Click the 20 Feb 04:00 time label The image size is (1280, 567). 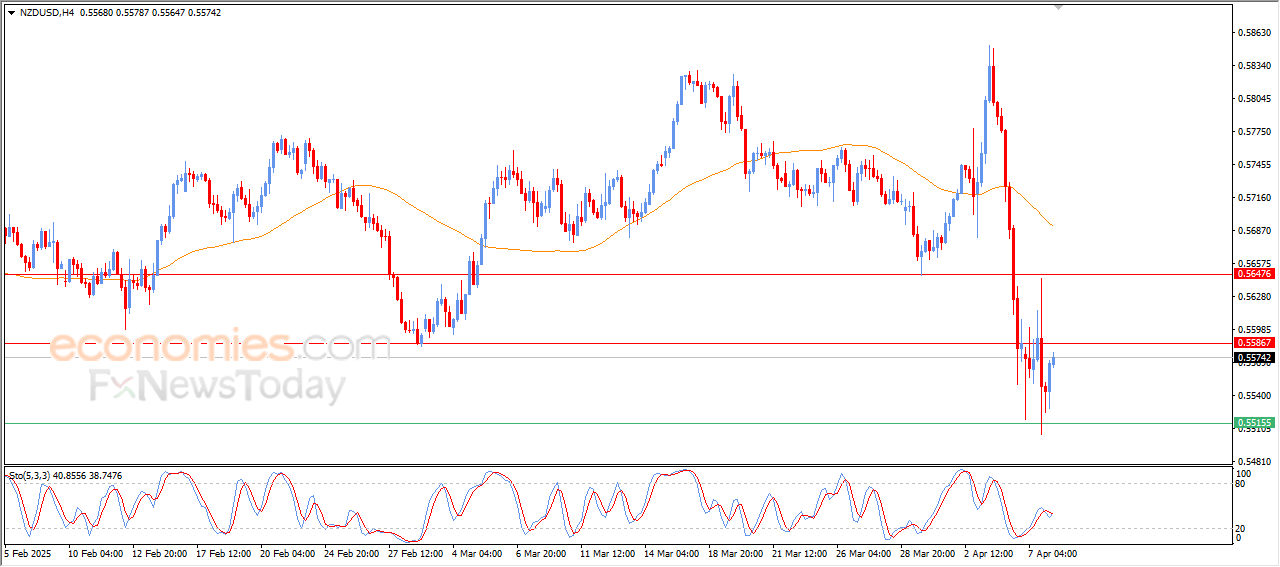pyautogui.click(x=289, y=553)
